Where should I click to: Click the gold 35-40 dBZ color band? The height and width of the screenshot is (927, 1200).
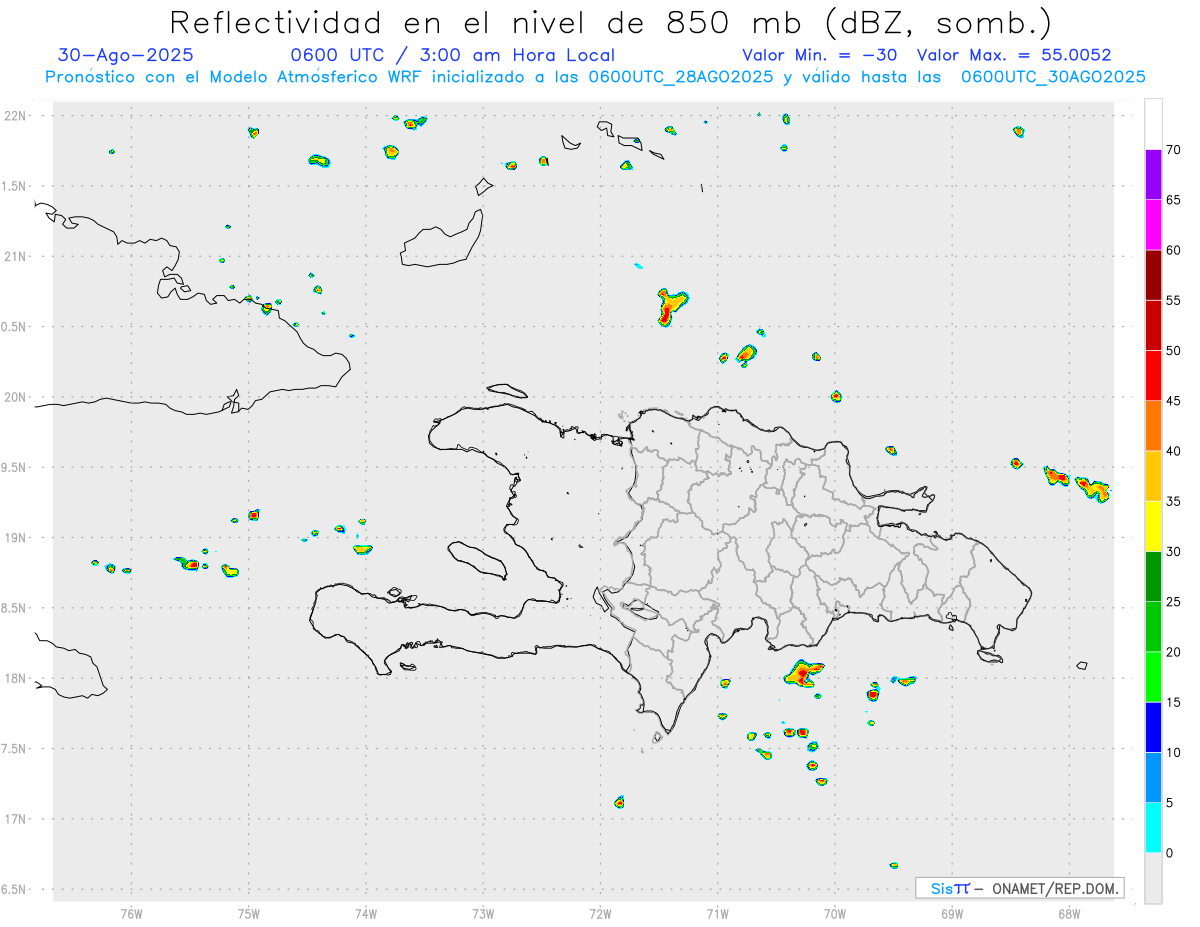(x=1153, y=476)
